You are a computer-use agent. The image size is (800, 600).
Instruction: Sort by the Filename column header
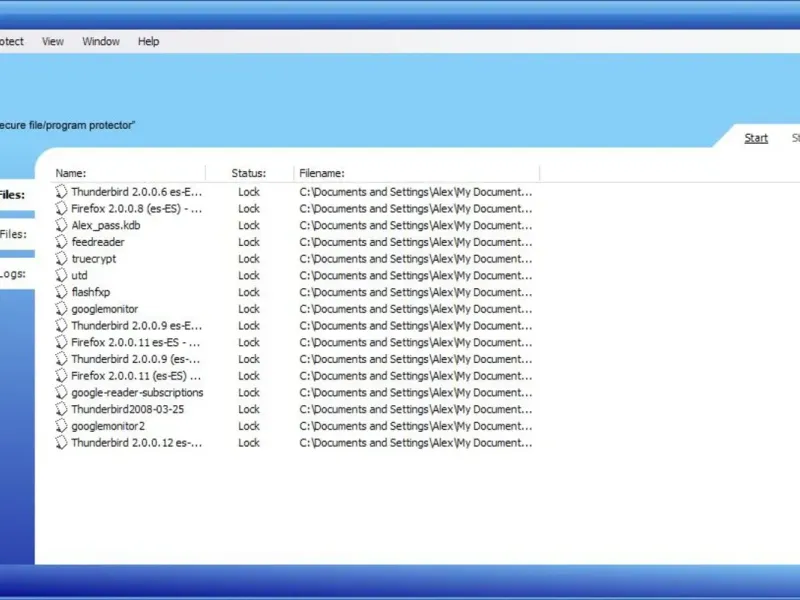point(321,173)
